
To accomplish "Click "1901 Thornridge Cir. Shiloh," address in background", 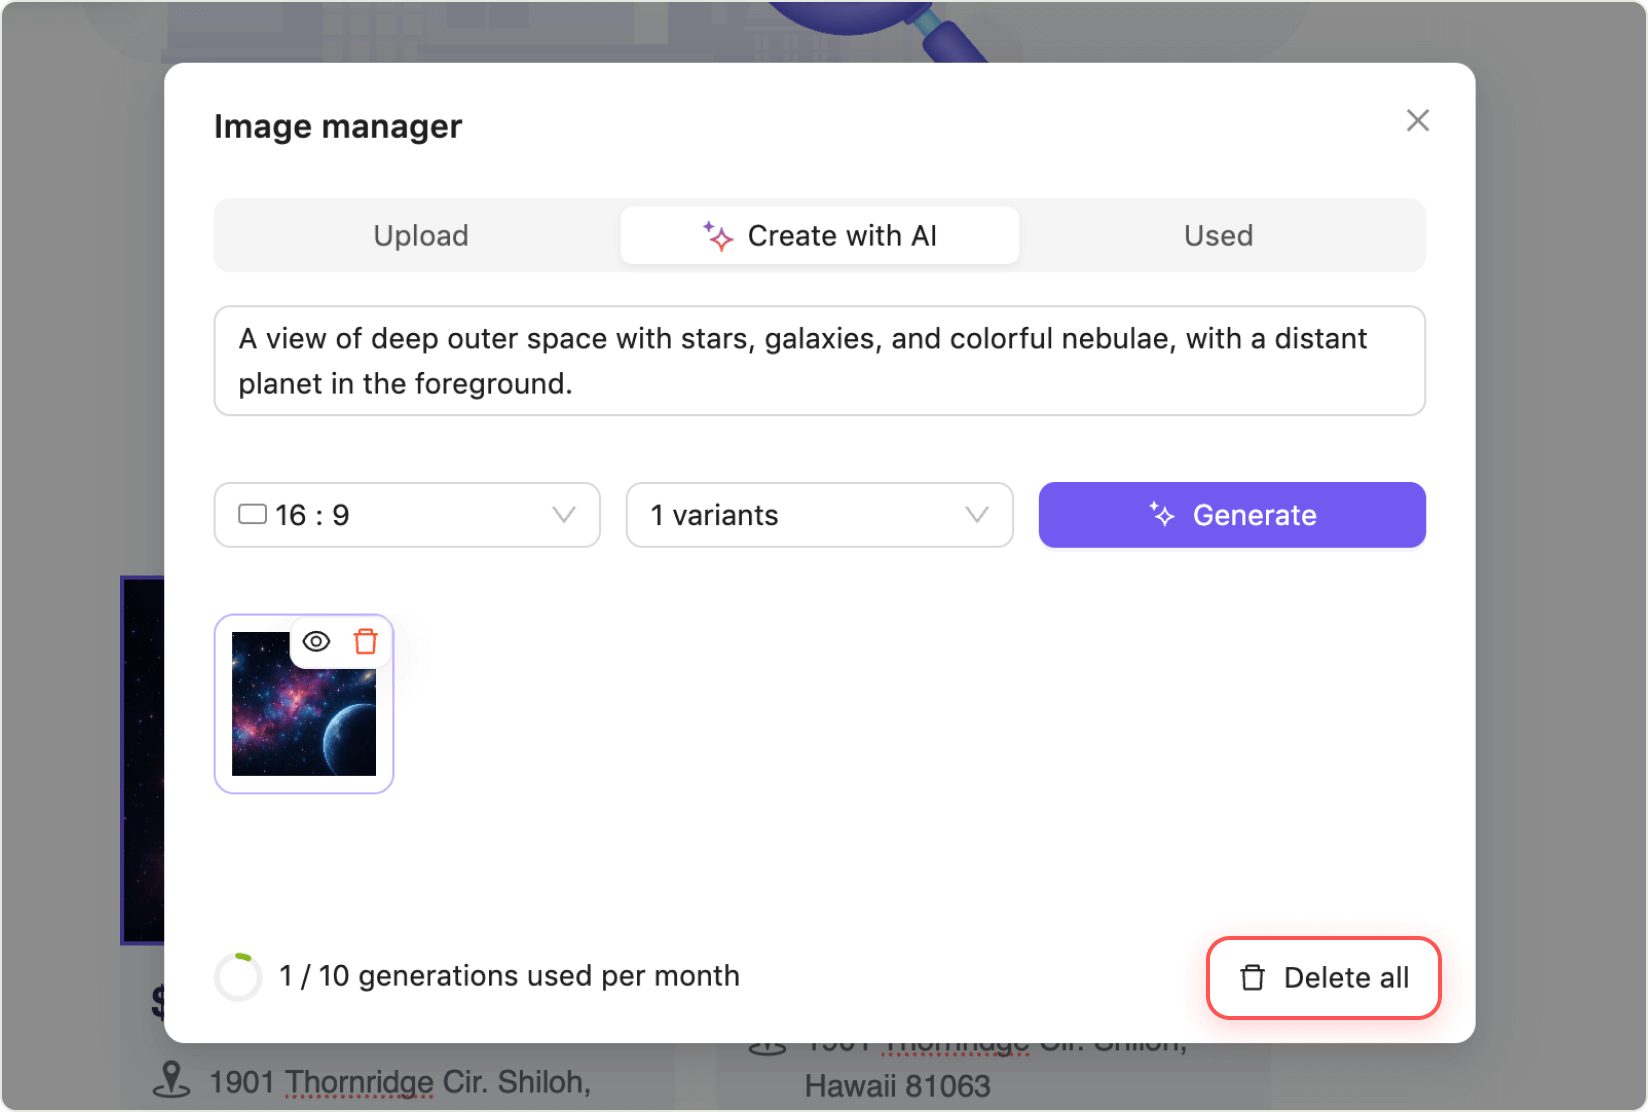I will [400, 1082].
